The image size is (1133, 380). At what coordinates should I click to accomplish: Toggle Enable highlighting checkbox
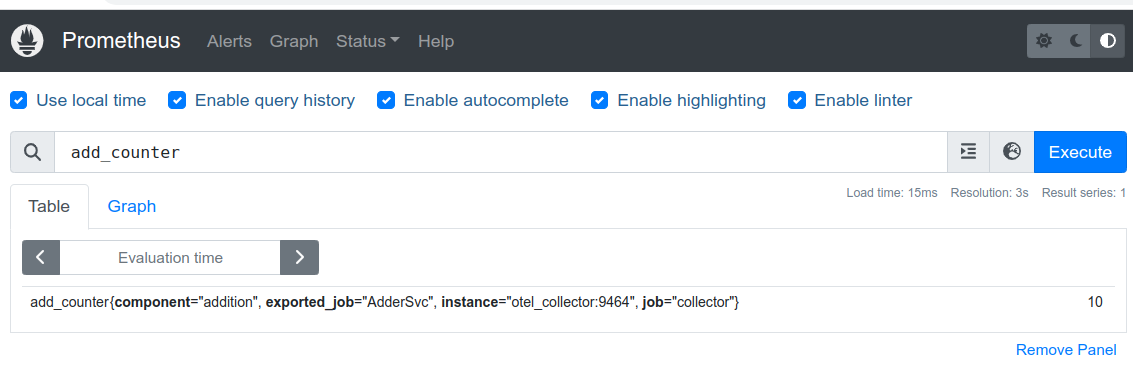pos(600,100)
